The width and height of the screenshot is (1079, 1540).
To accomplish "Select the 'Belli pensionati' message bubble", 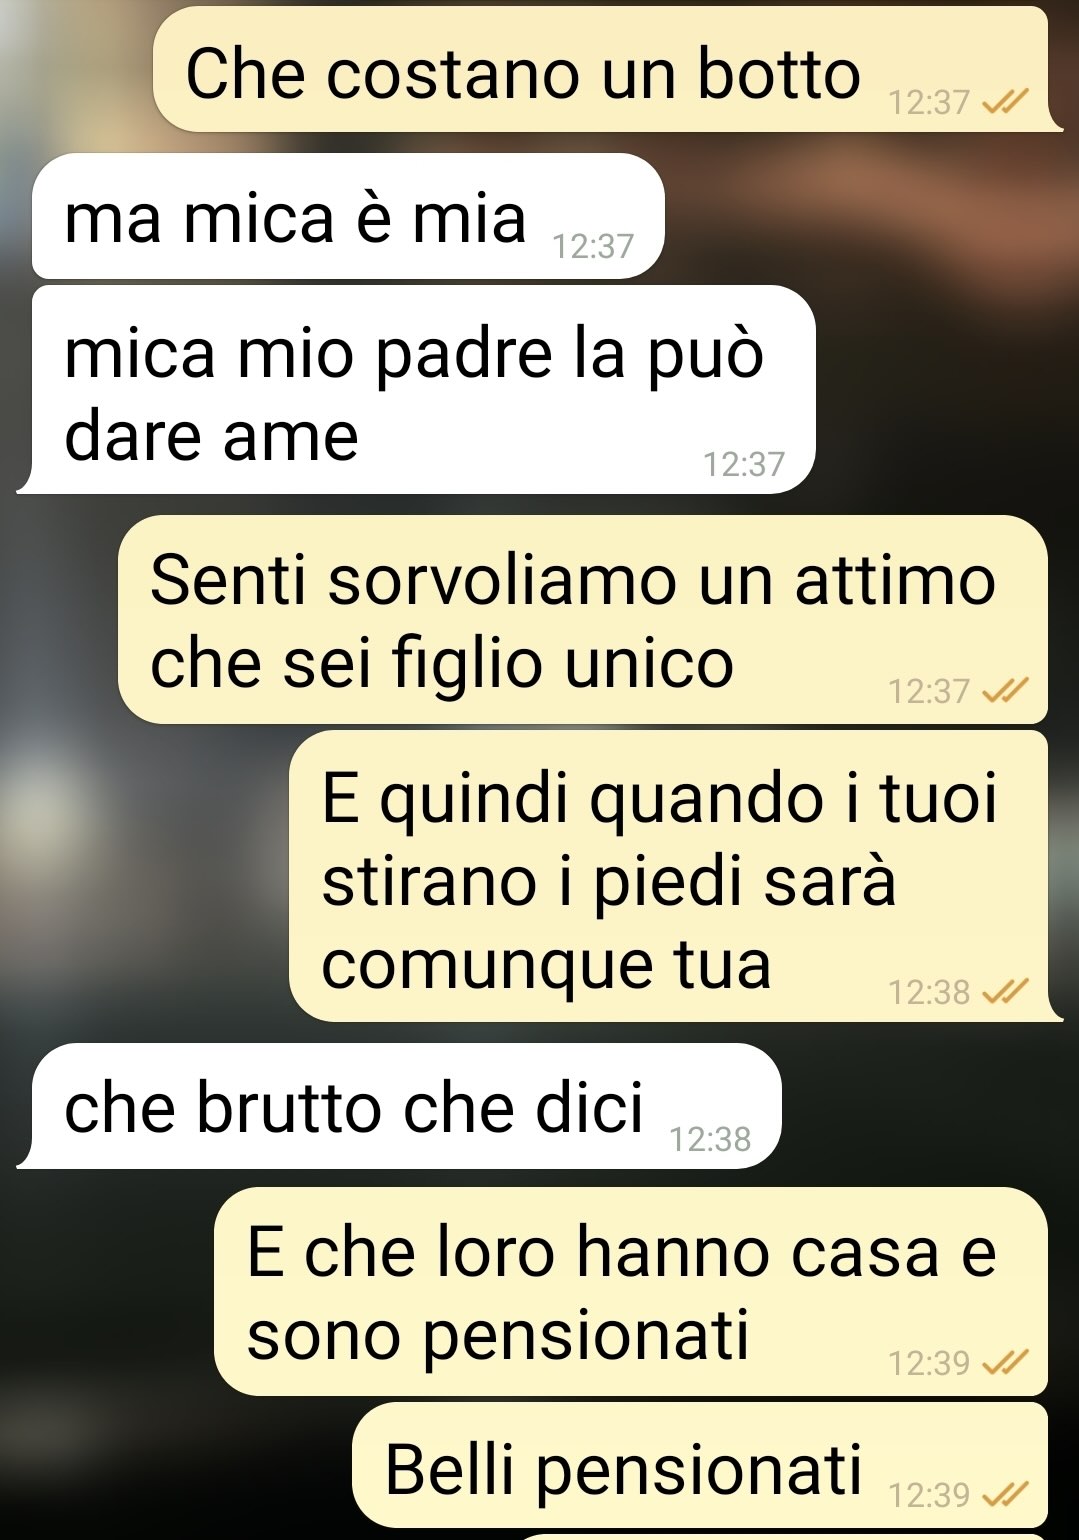I will (700, 1465).
